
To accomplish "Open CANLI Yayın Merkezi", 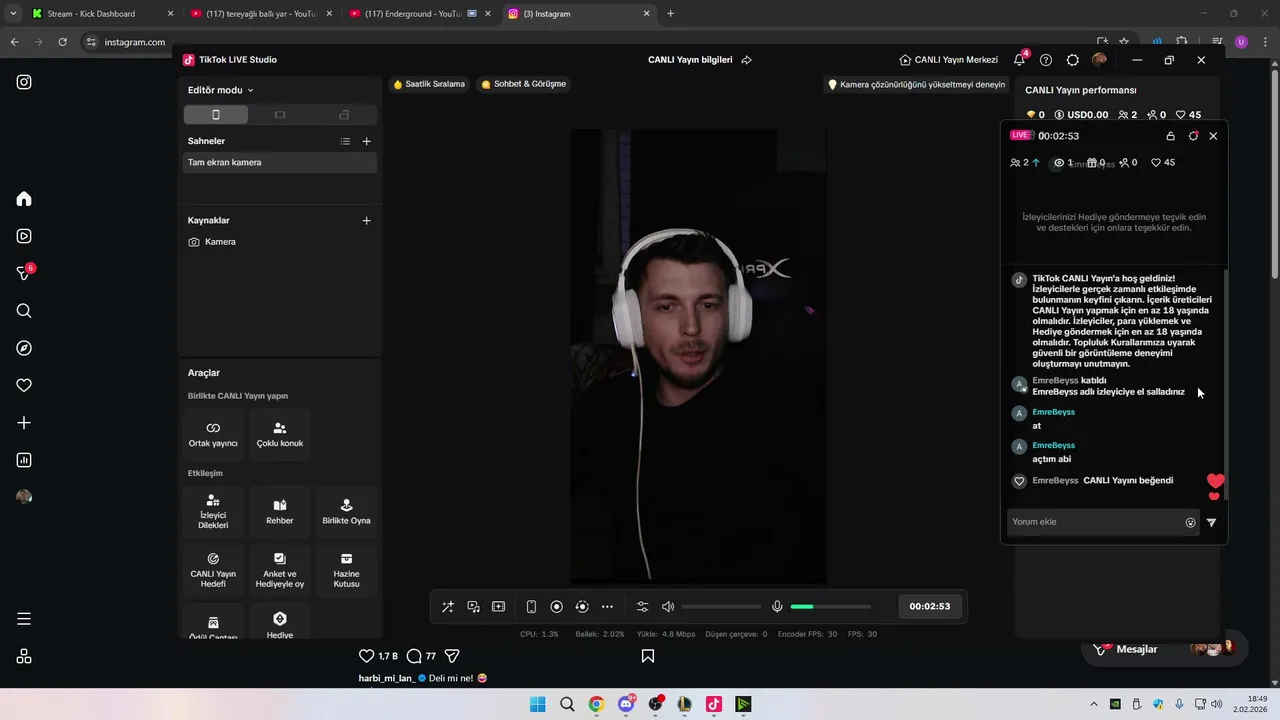I will [x=948, y=60].
